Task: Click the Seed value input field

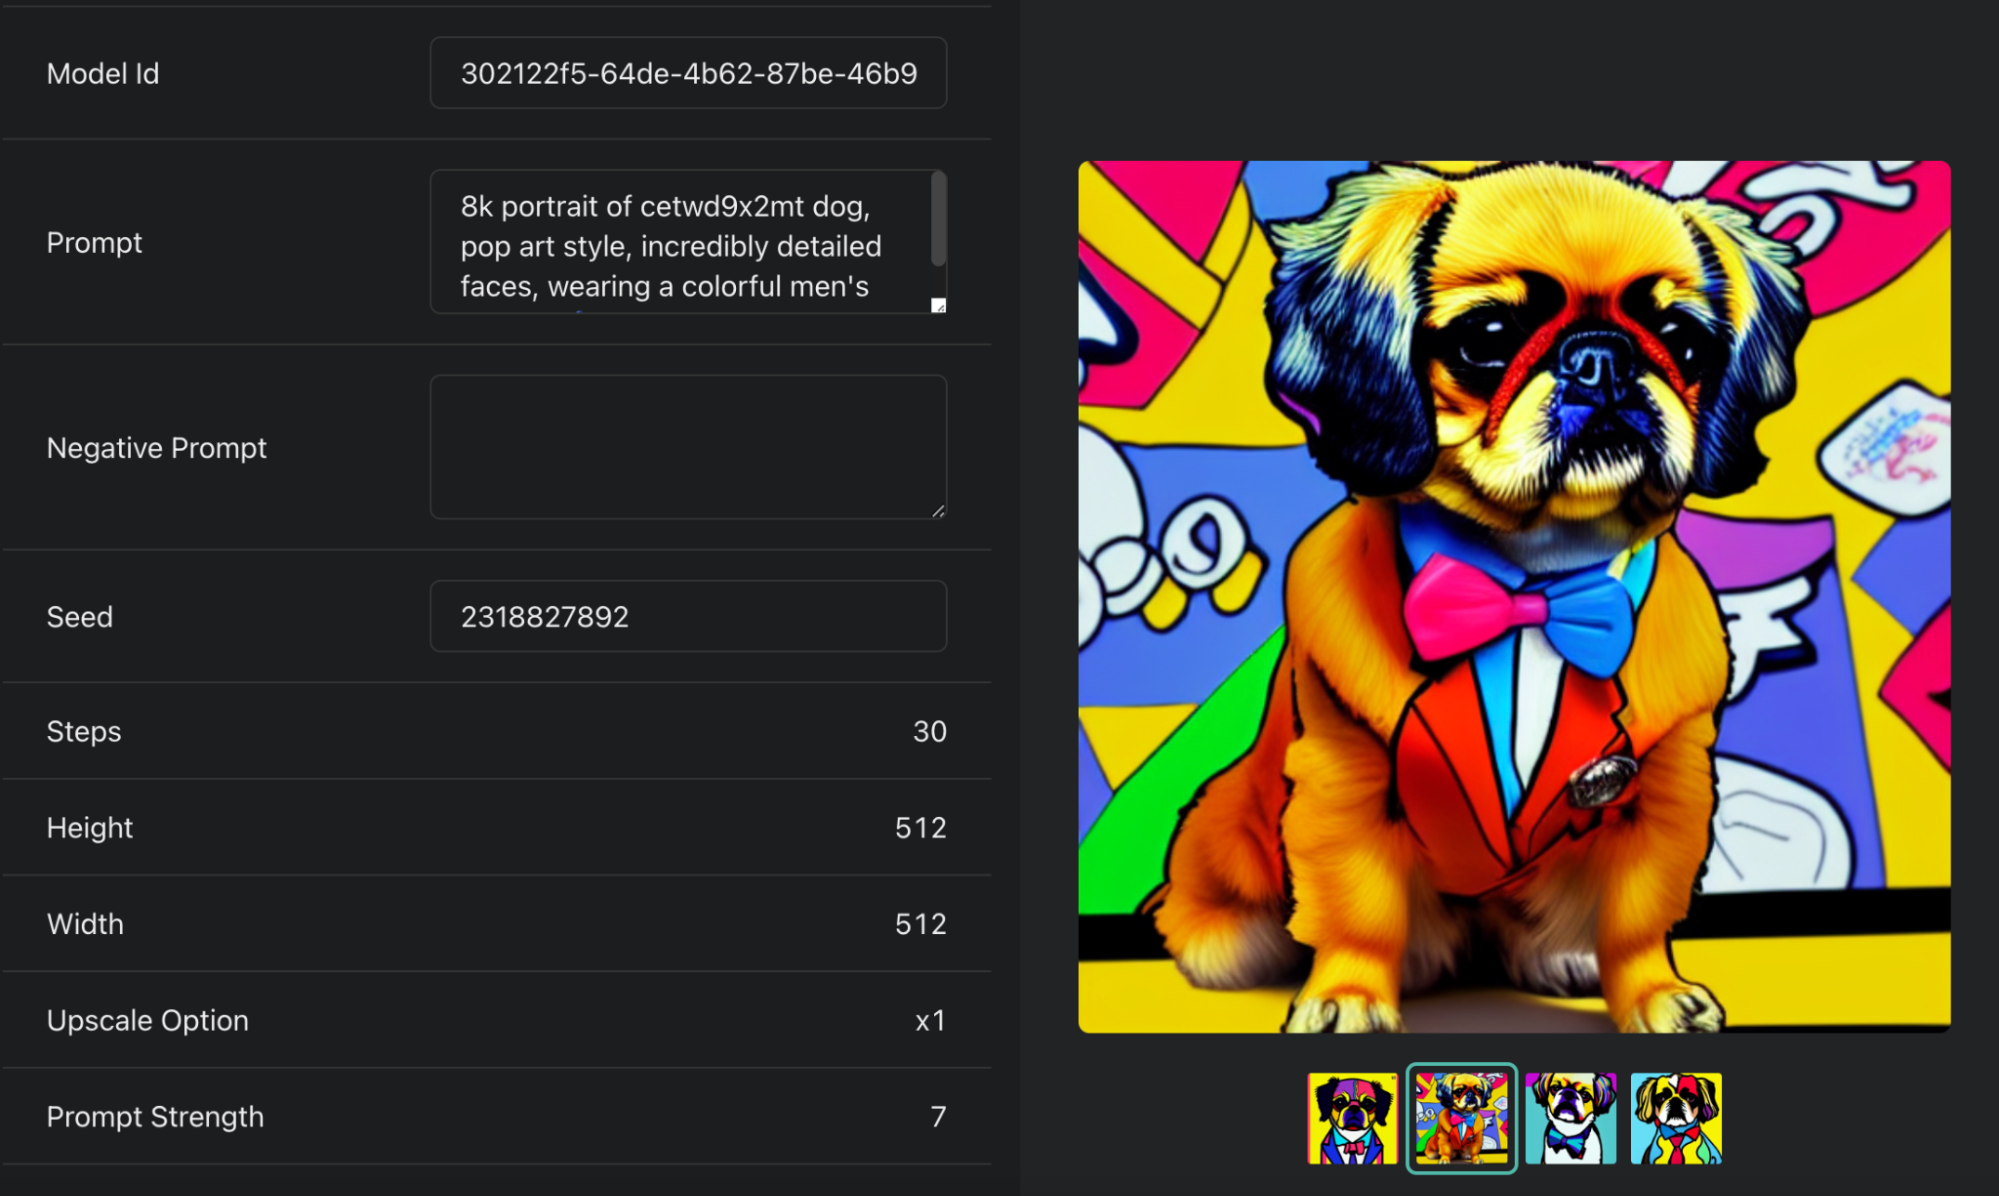Action: tap(691, 618)
